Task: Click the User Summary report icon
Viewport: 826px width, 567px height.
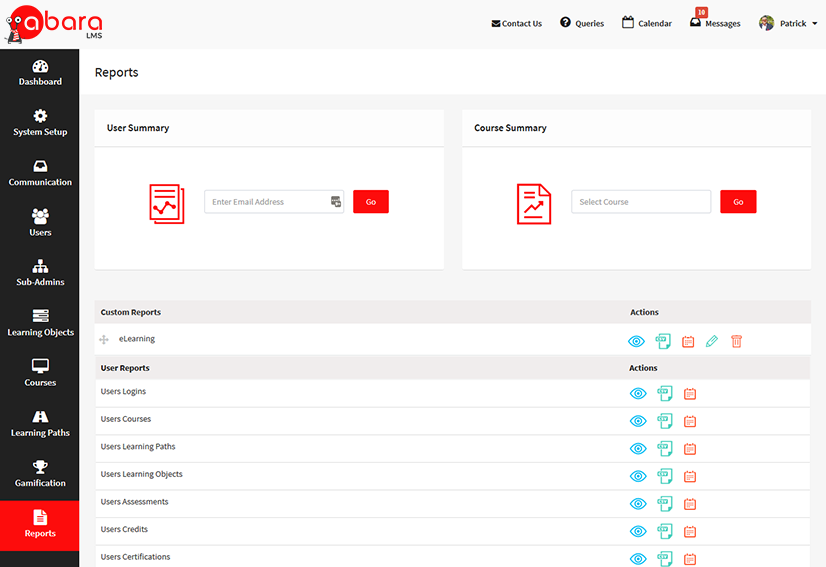Action: (x=166, y=204)
